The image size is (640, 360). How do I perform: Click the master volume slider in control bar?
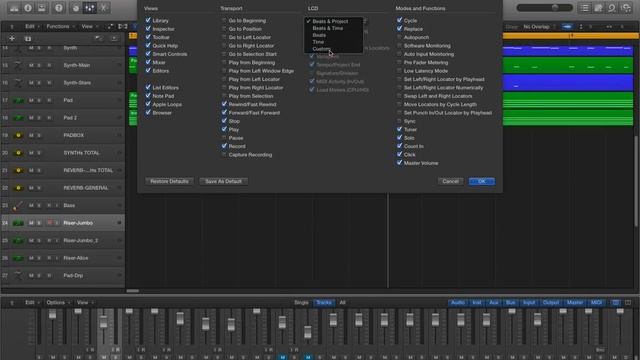point(544,8)
